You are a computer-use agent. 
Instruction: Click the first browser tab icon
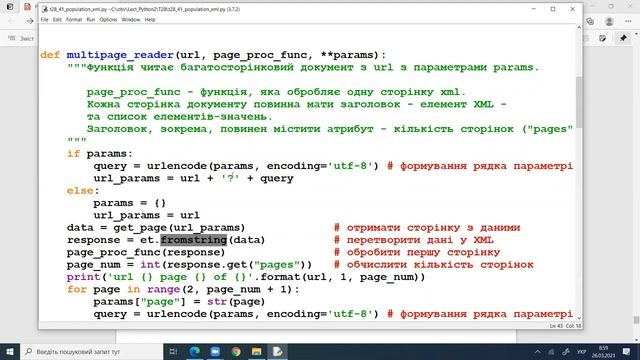(10, 7)
